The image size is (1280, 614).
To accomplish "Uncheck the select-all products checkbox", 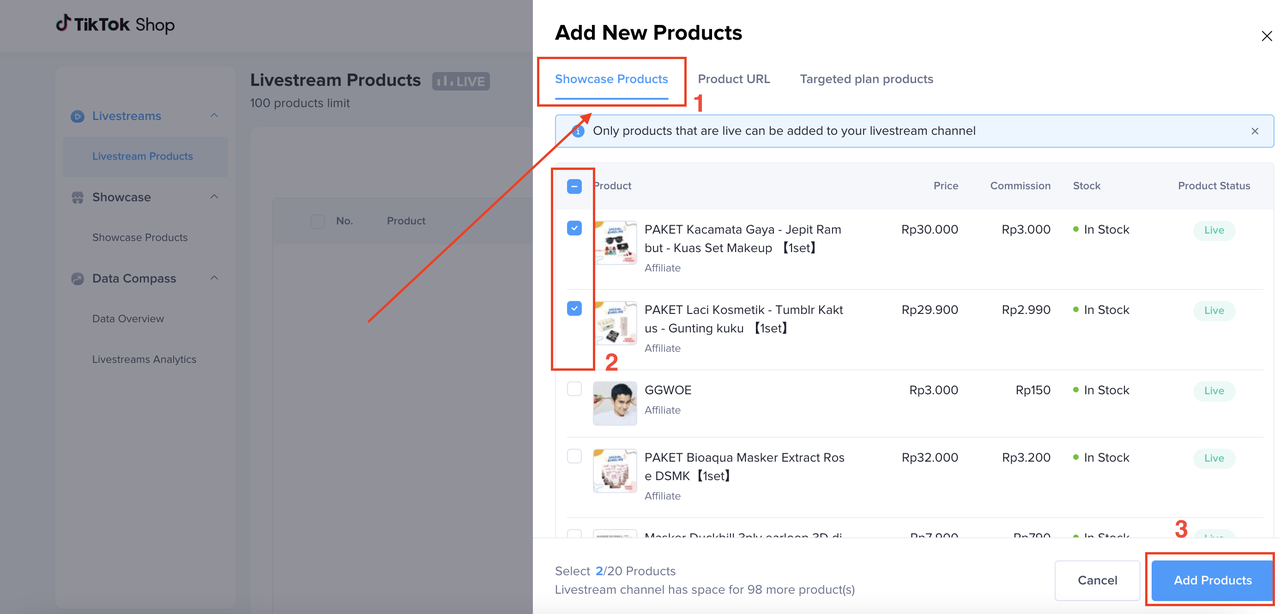I will pos(574,185).
